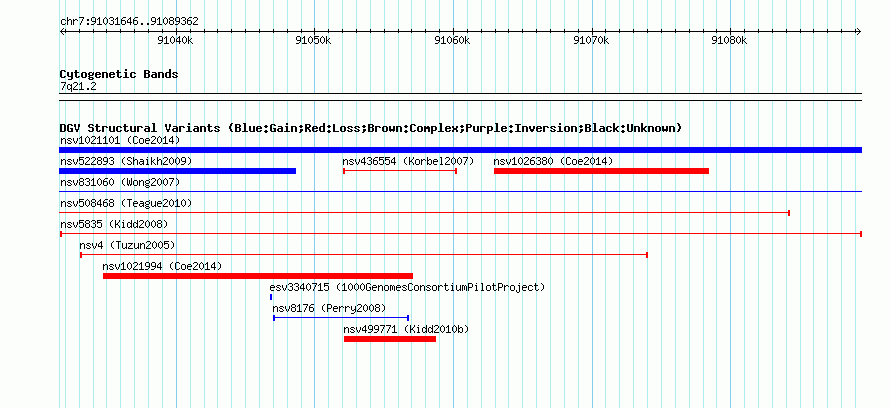Click the ruler's left arrowhead
This screenshot has width=890, height=408.
click(x=62, y=31)
